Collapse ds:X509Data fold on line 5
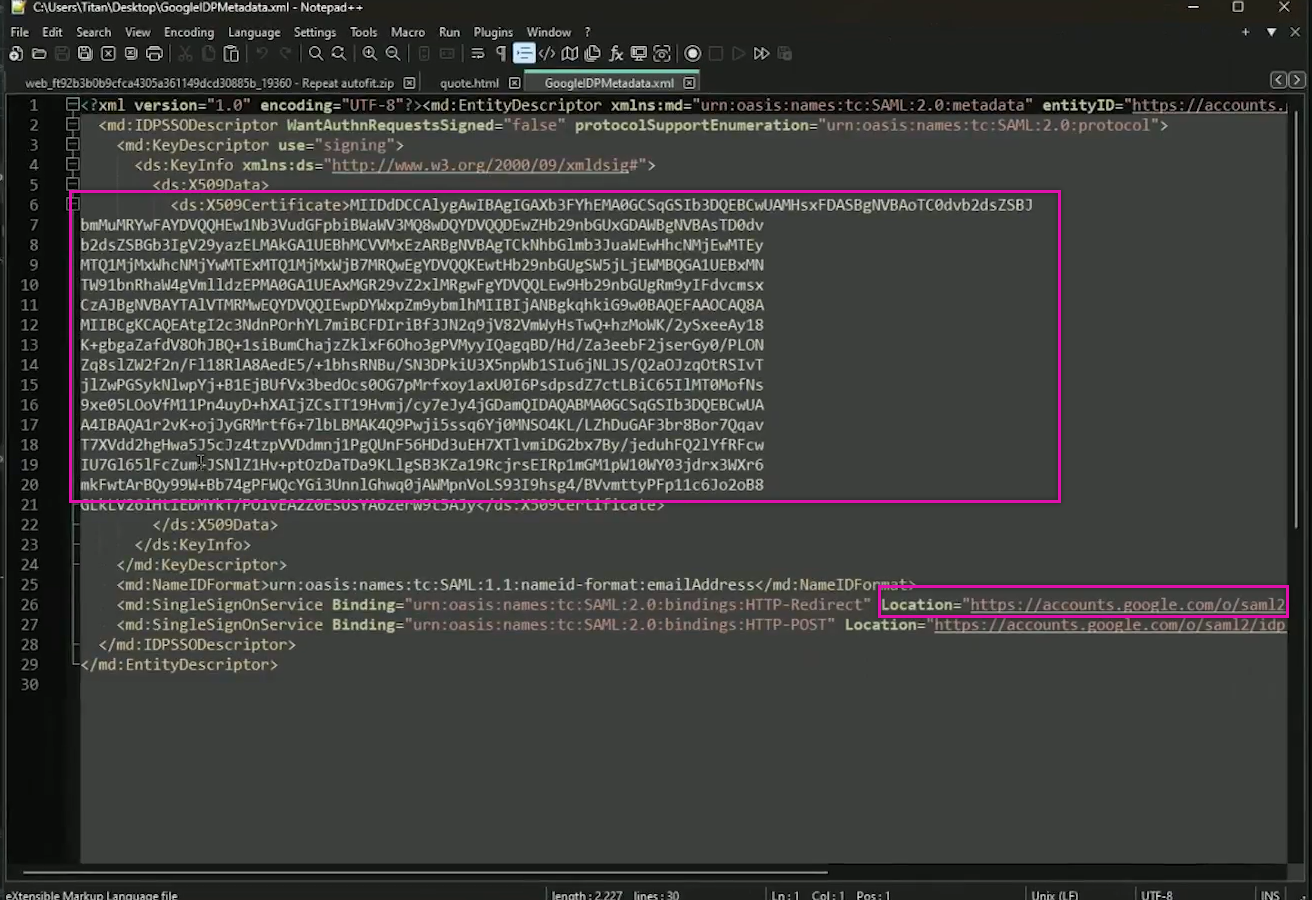The height and width of the screenshot is (900, 1312). pos(72,185)
